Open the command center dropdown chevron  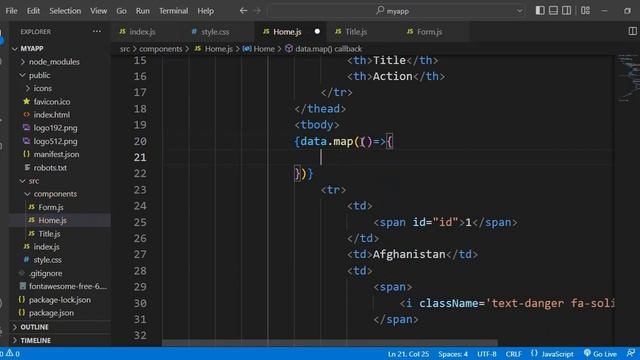[519, 11]
